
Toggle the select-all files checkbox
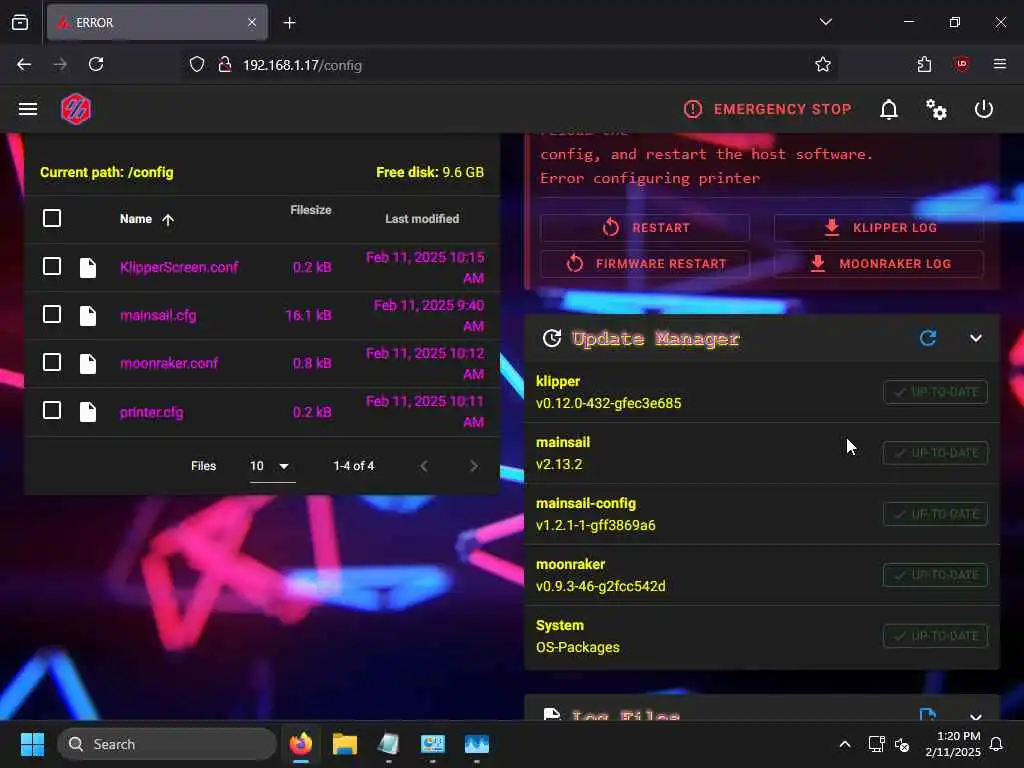point(52,218)
